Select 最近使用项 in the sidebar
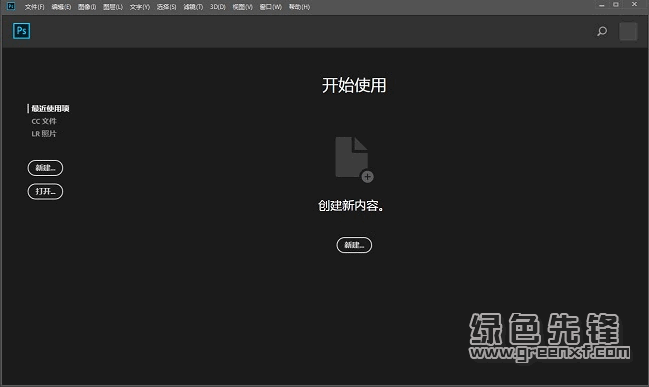The image size is (649, 387). [x=50, y=108]
